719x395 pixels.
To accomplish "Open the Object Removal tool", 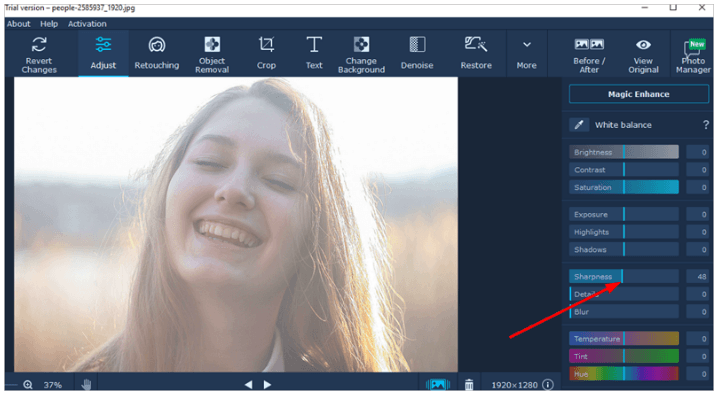I will click(x=212, y=54).
